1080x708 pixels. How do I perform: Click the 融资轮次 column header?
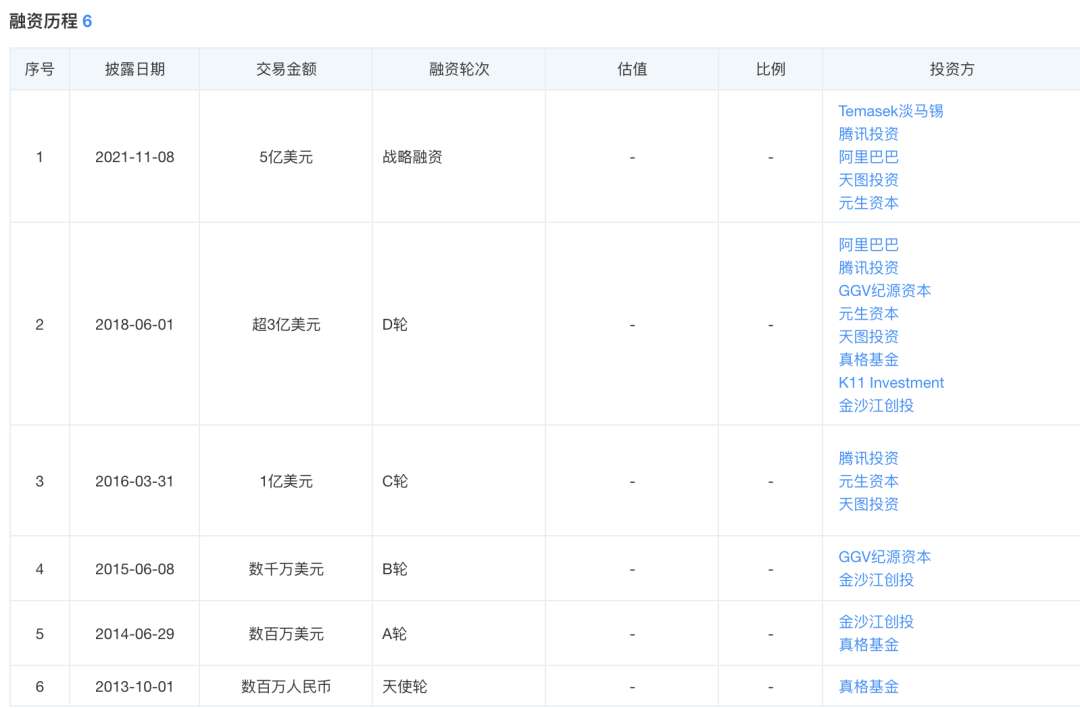point(459,69)
